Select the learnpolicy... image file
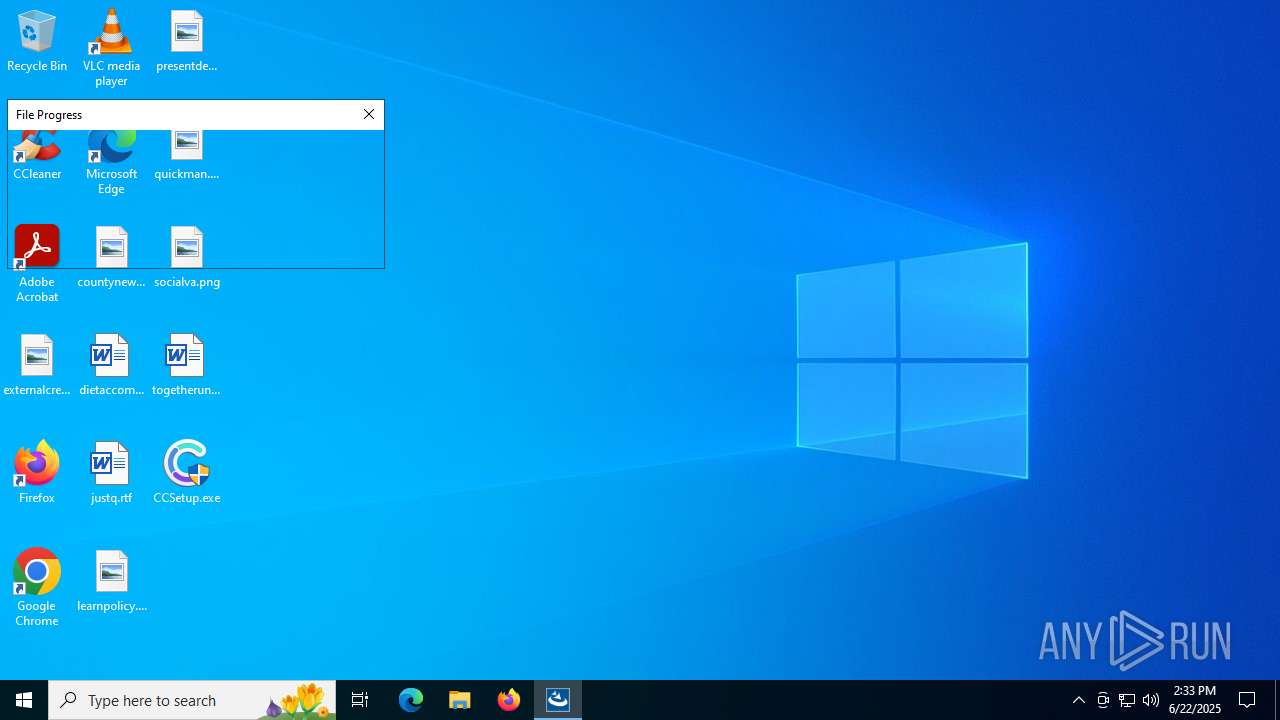This screenshot has width=1280, height=720. 111,582
